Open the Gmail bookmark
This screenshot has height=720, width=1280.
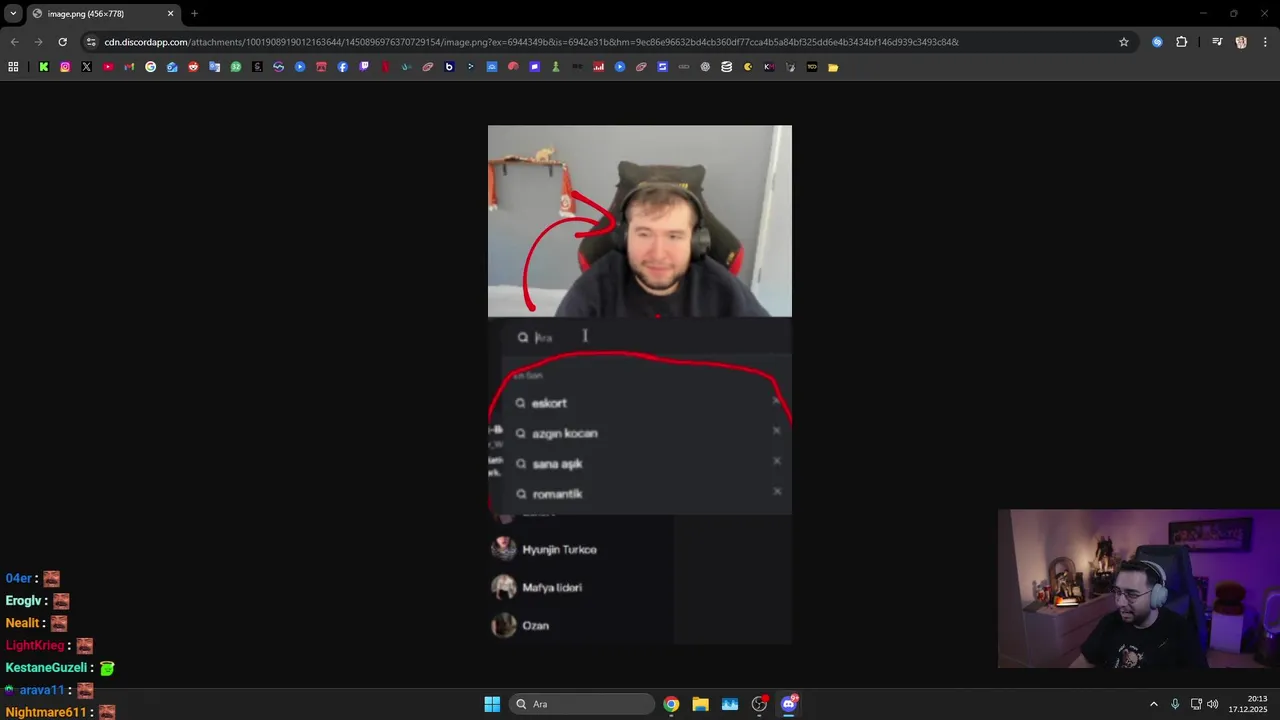point(129,67)
